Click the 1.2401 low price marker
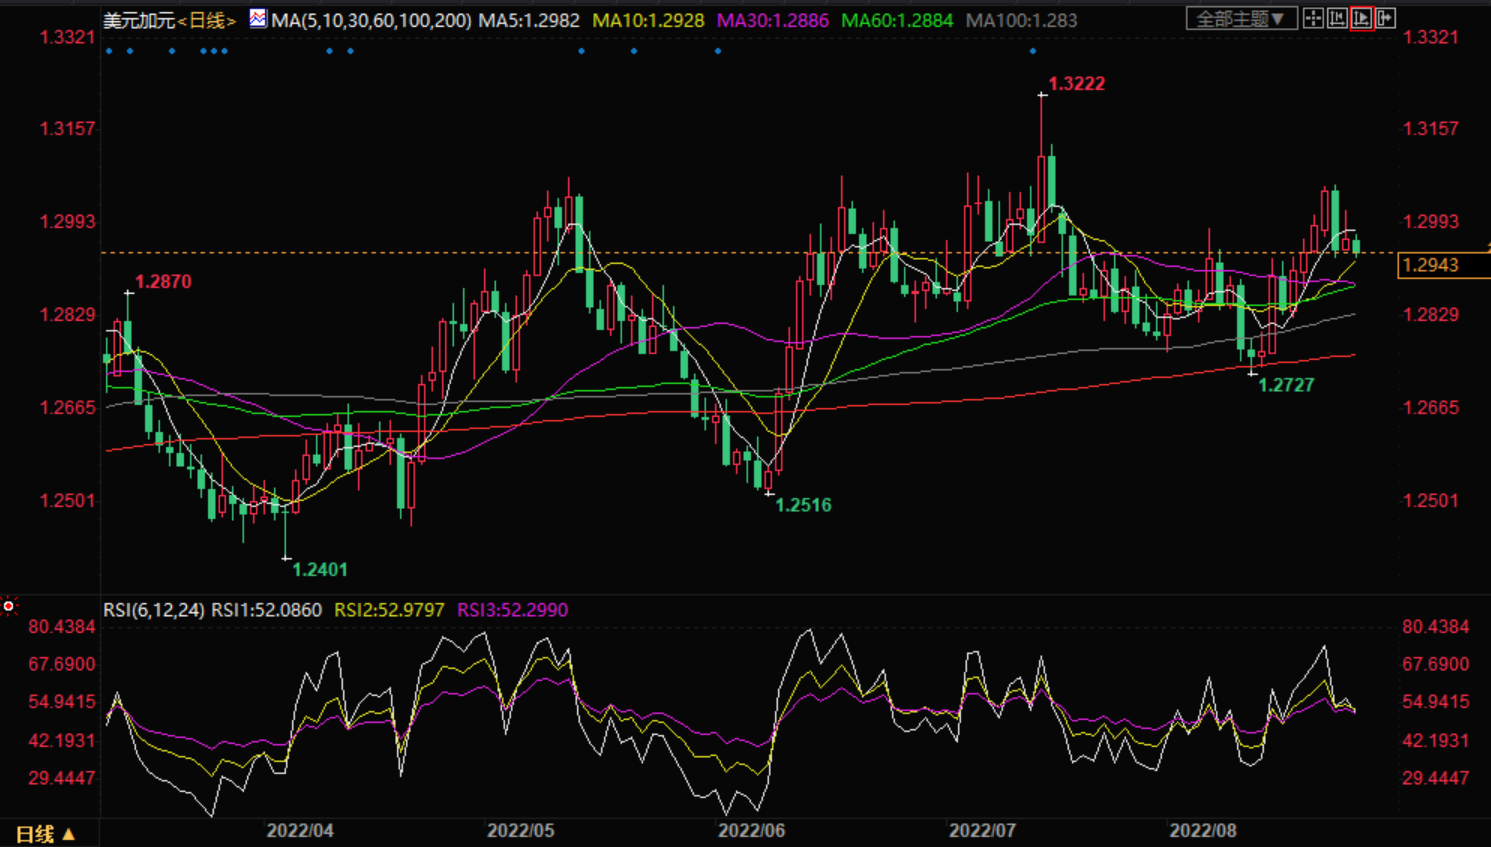1491x847 pixels. click(320, 570)
